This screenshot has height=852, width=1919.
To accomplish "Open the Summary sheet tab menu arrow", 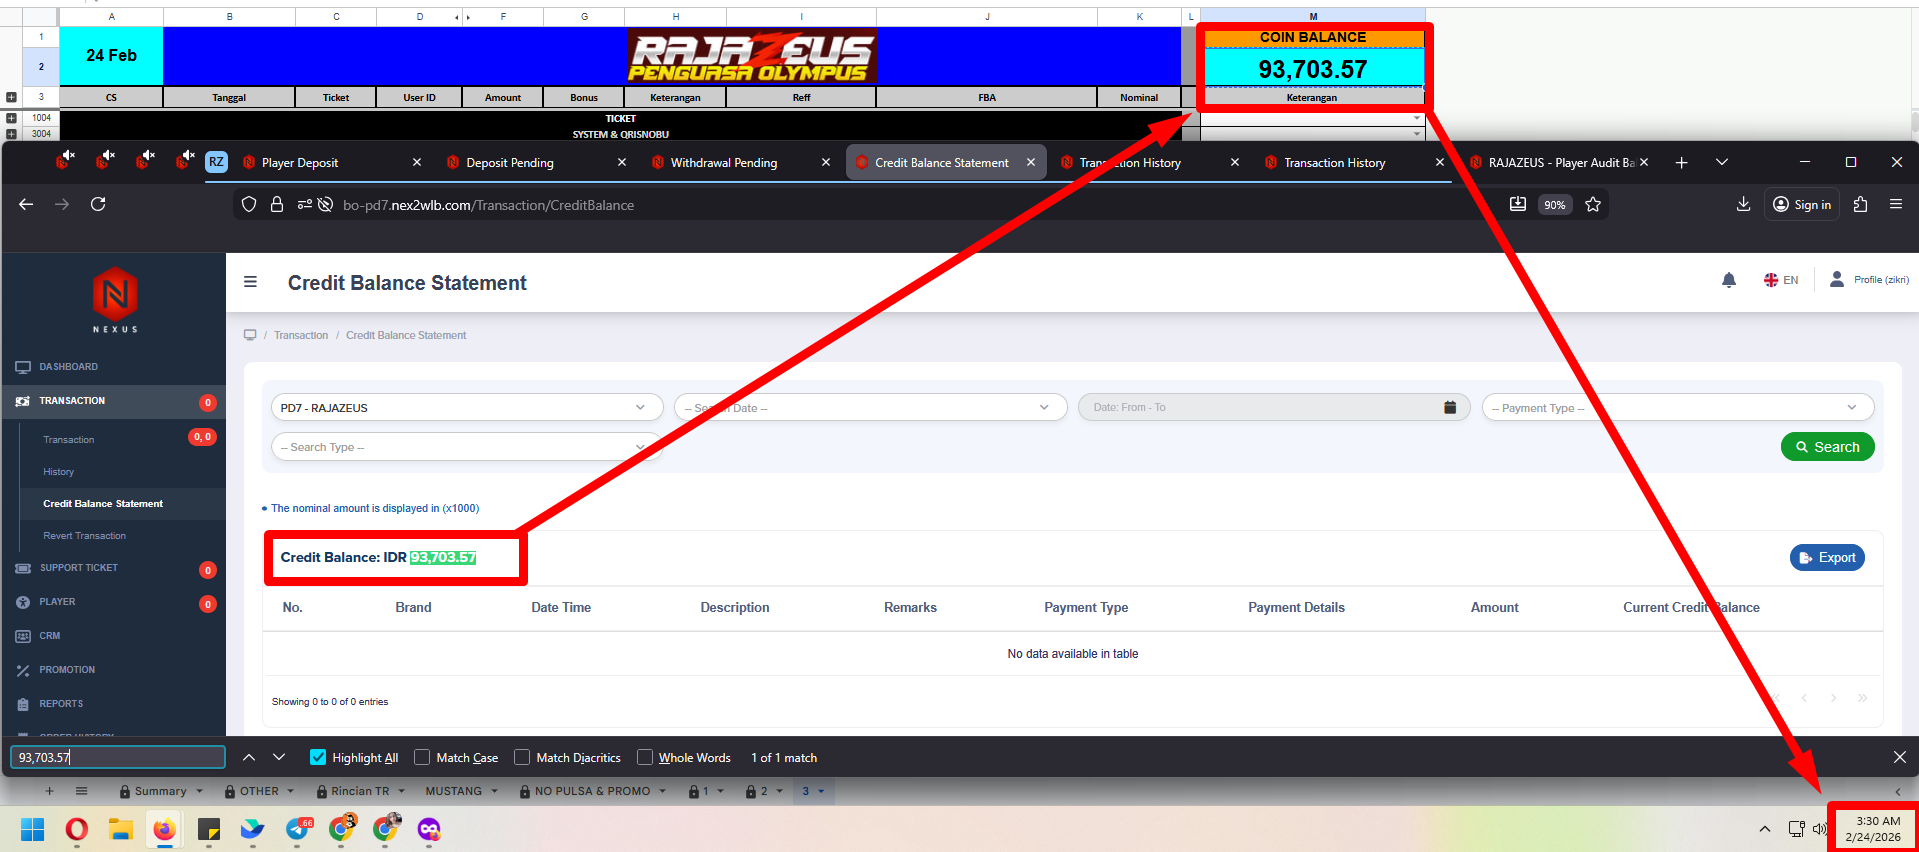I will tap(199, 791).
